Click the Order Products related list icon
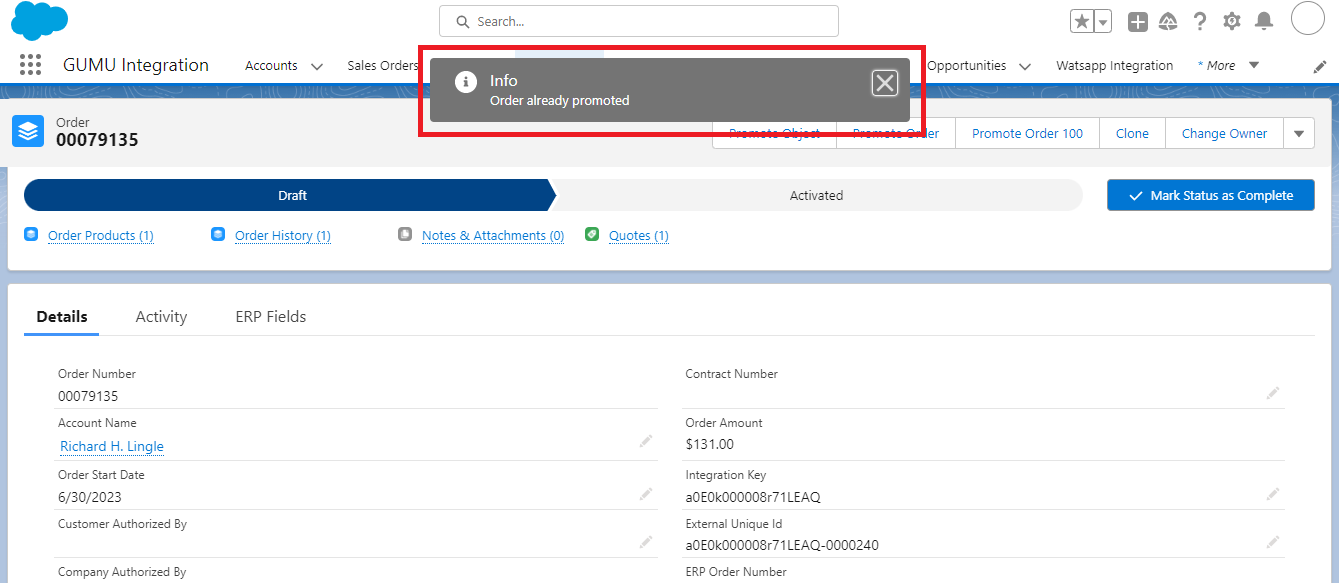1339x583 pixels. (31, 235)
